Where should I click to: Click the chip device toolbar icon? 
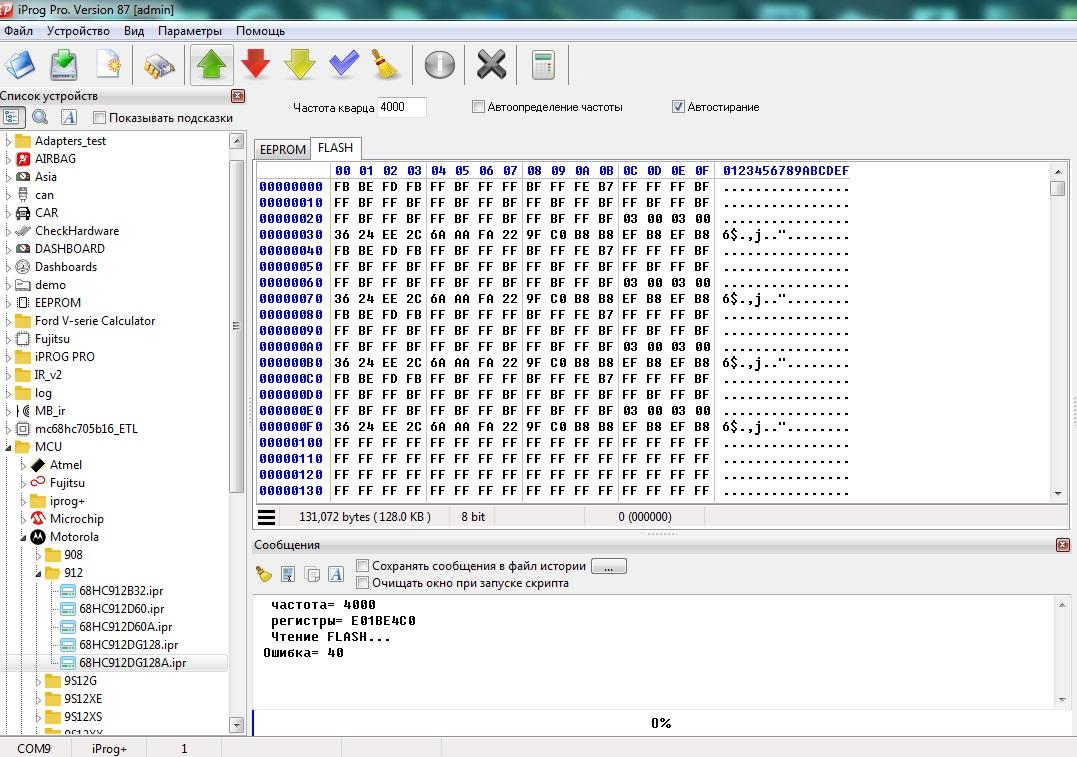click(159, 66)
